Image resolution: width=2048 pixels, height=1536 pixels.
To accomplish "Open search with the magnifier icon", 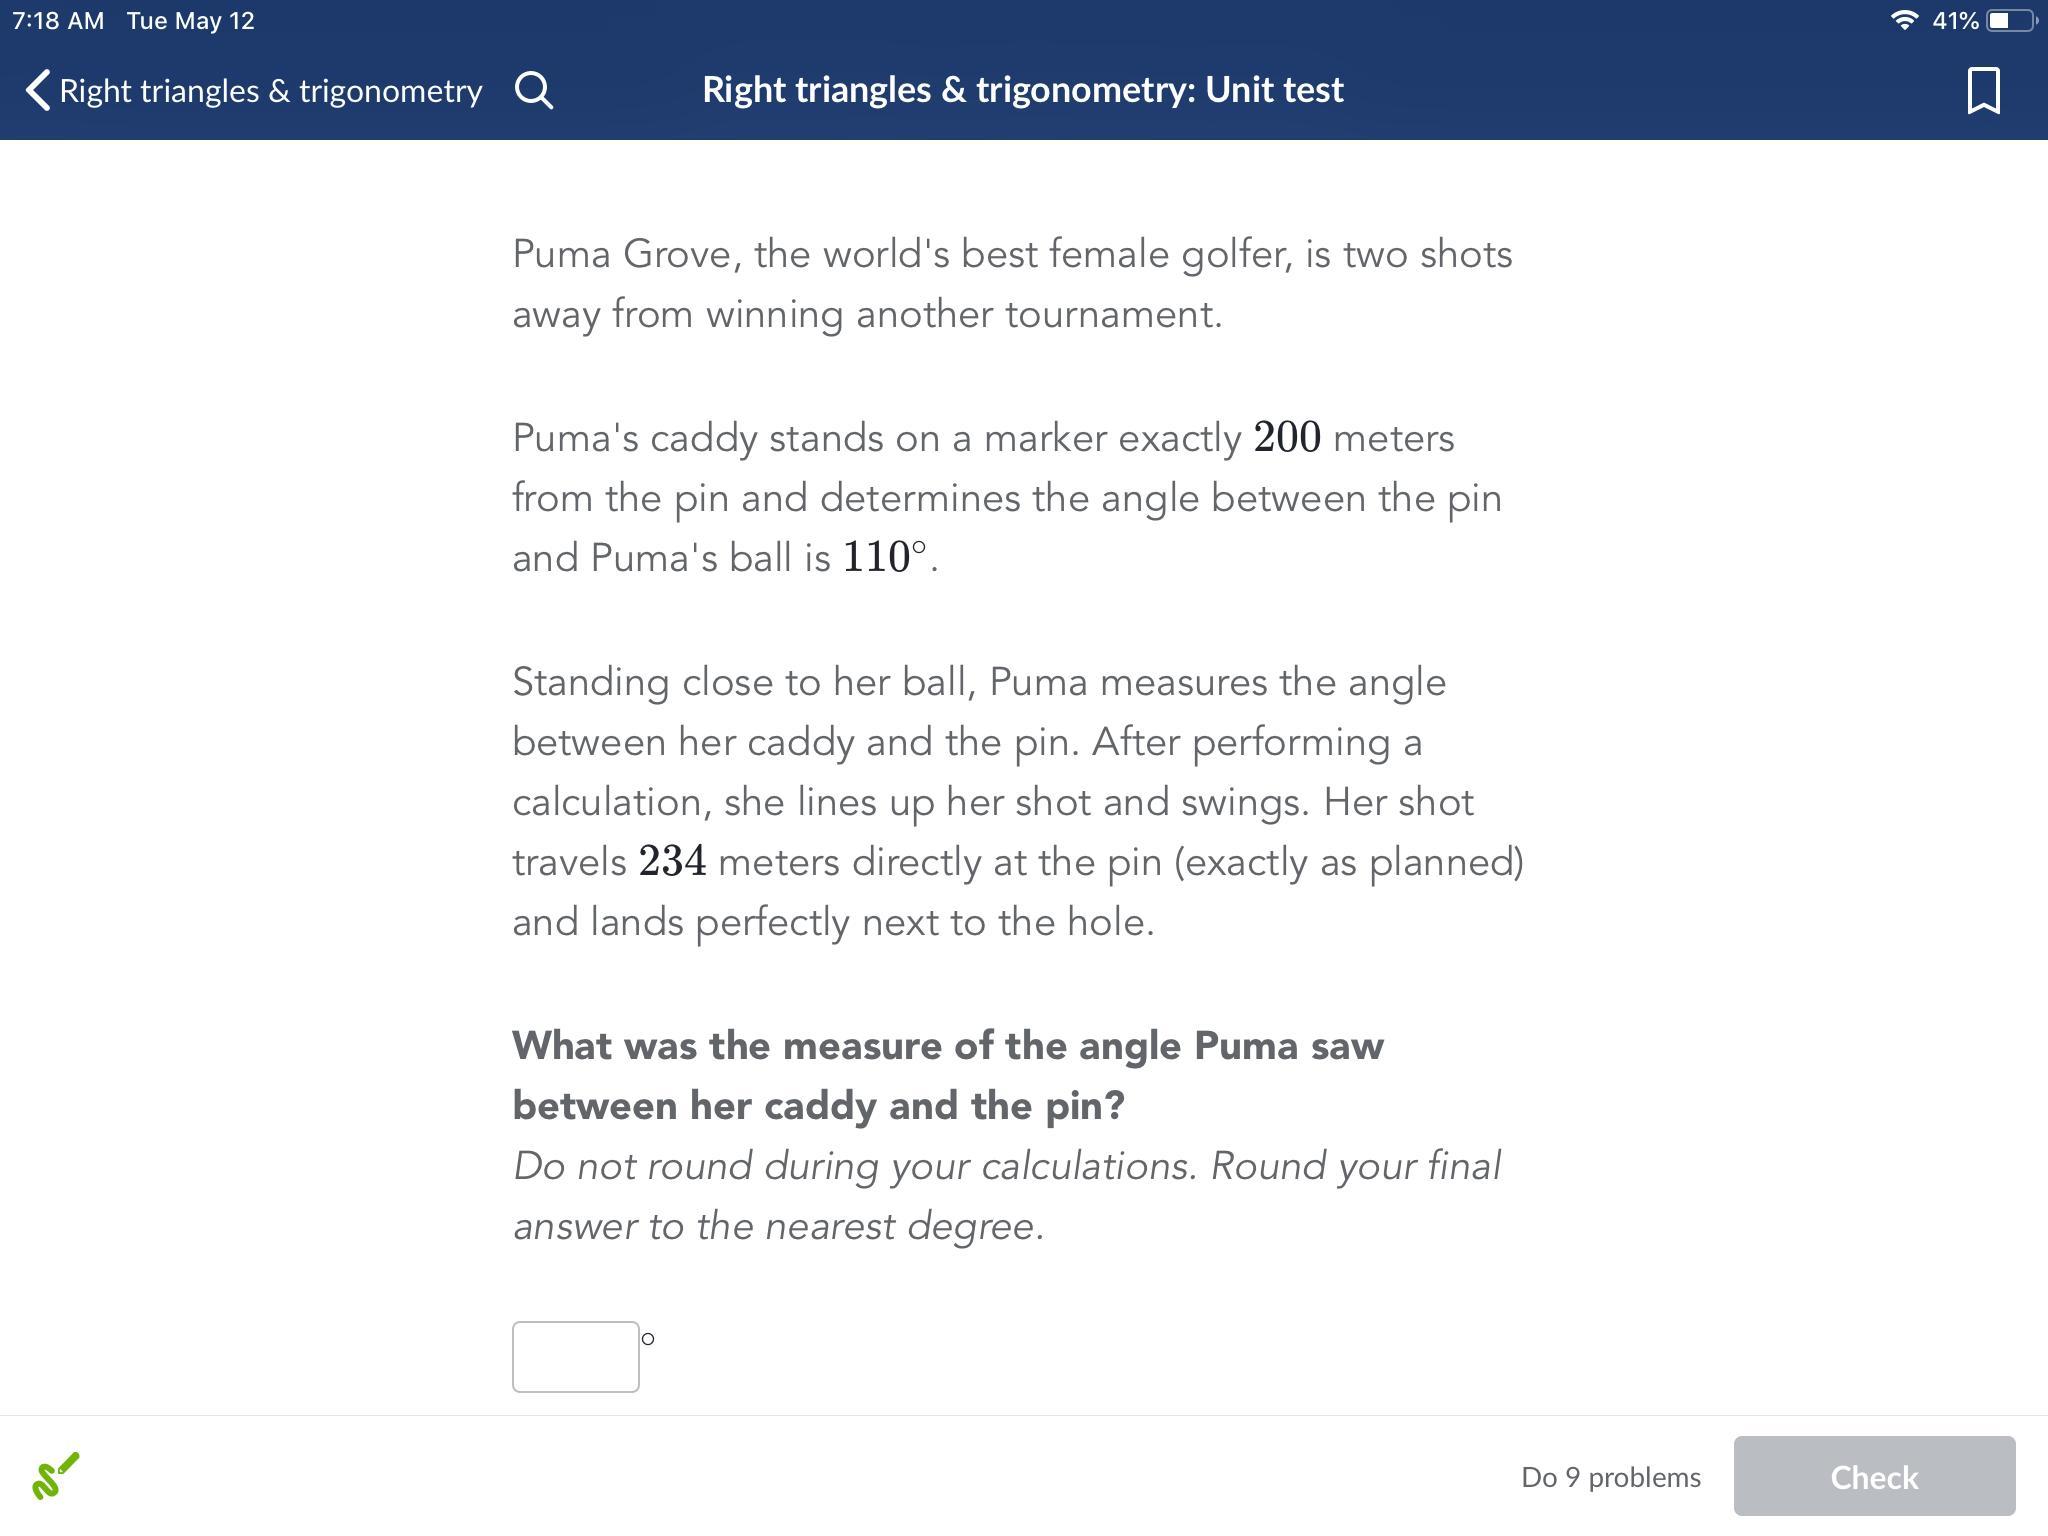I will [x=534, y=90].
